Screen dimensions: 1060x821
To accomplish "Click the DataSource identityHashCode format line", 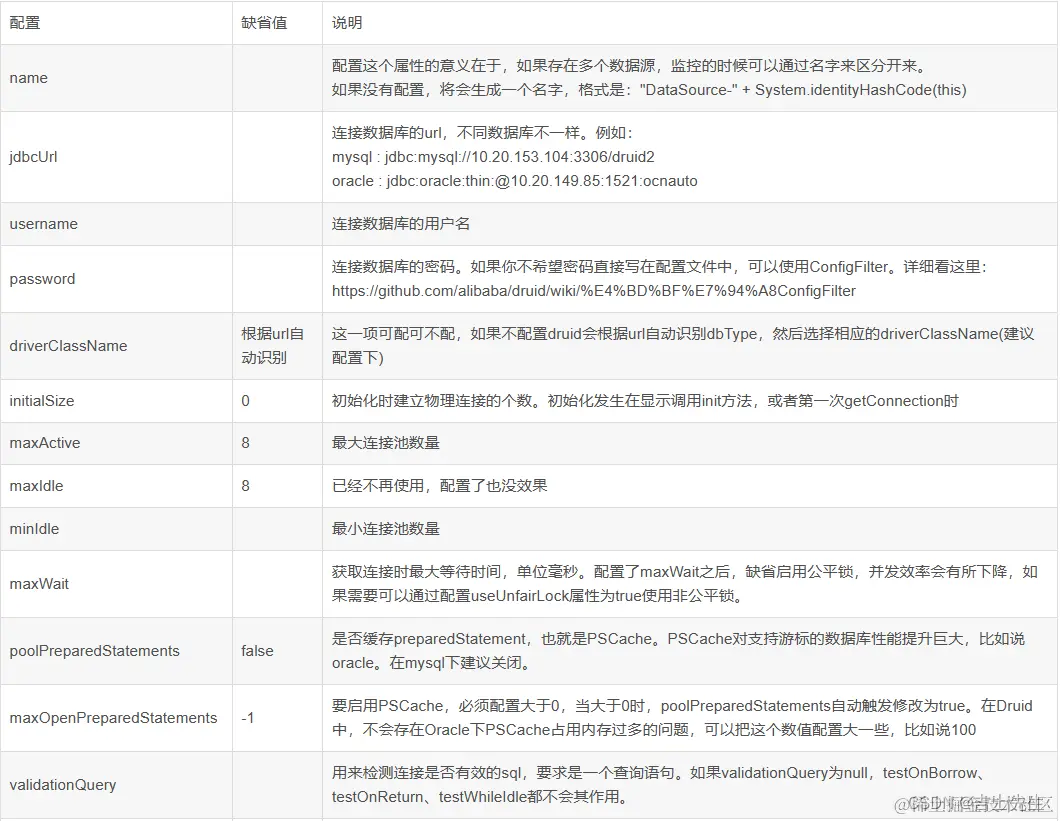I will pyautogui.click(x=649, y=90).
